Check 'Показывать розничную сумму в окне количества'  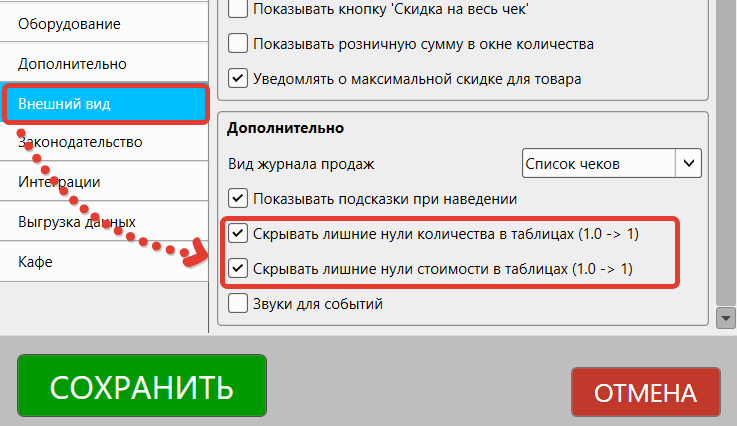pos(238,43)
